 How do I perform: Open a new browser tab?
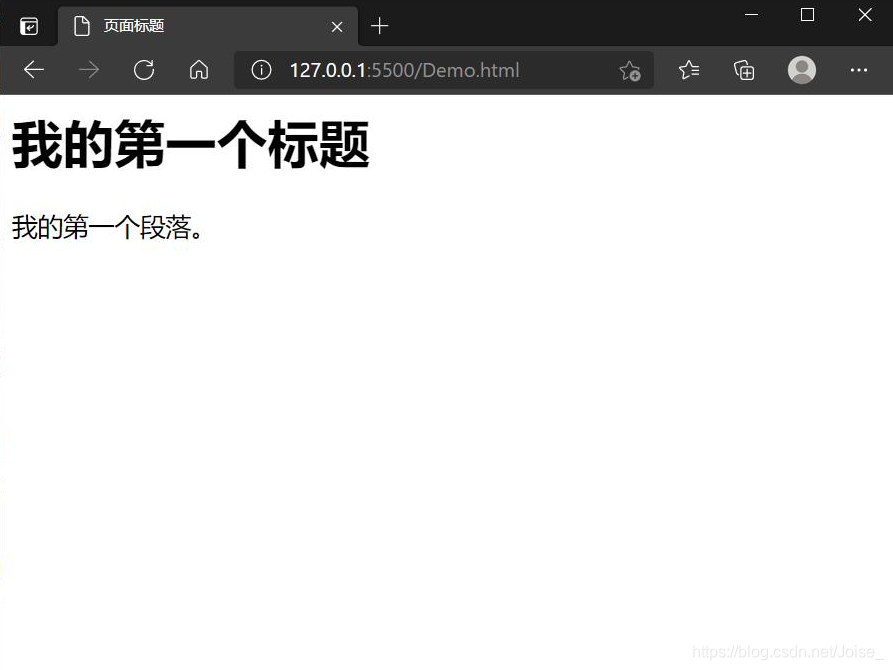[x=379, y=25]
